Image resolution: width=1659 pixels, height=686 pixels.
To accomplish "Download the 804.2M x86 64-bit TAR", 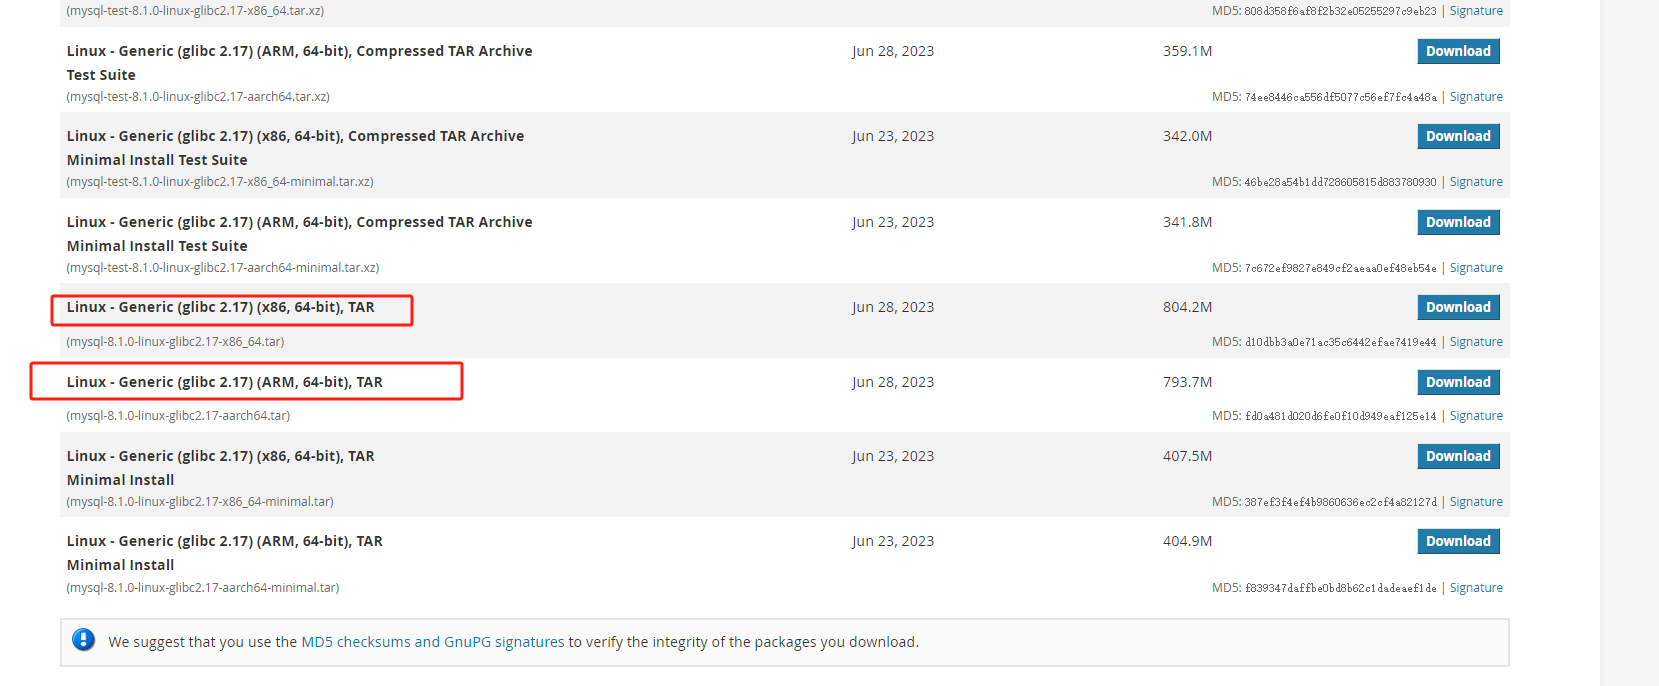I will click(x=1458, y=307).
